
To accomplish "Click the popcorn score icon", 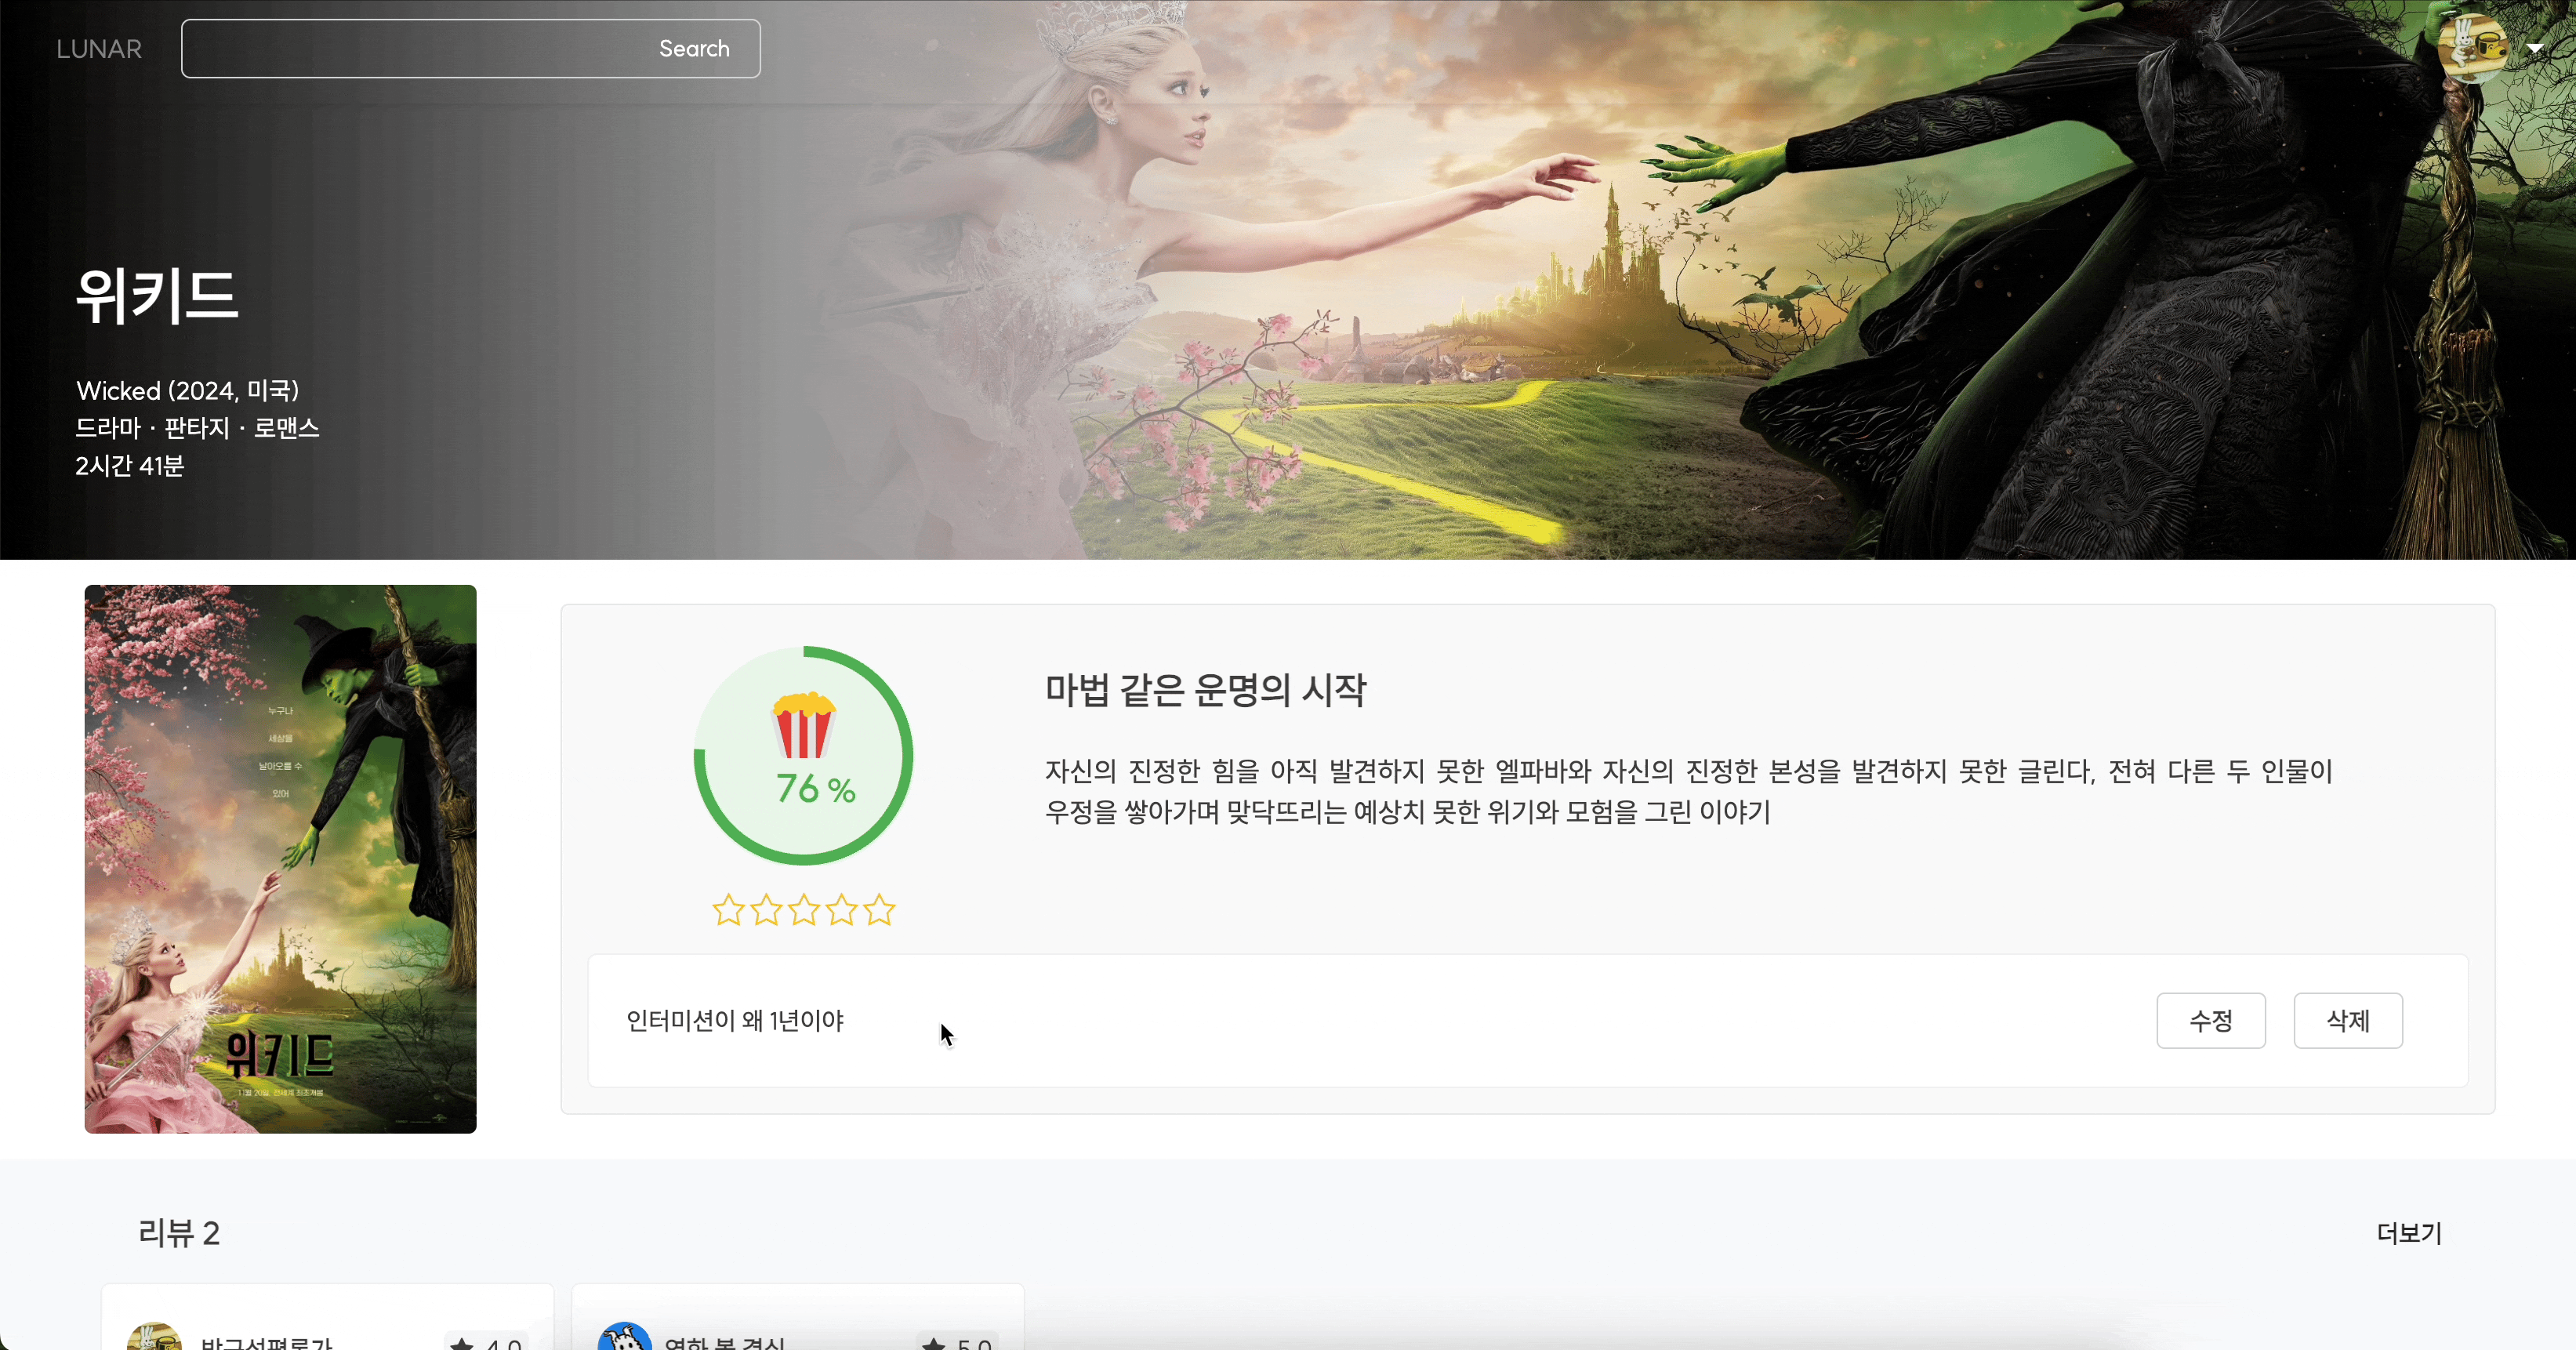I will (x=803, y=725).
